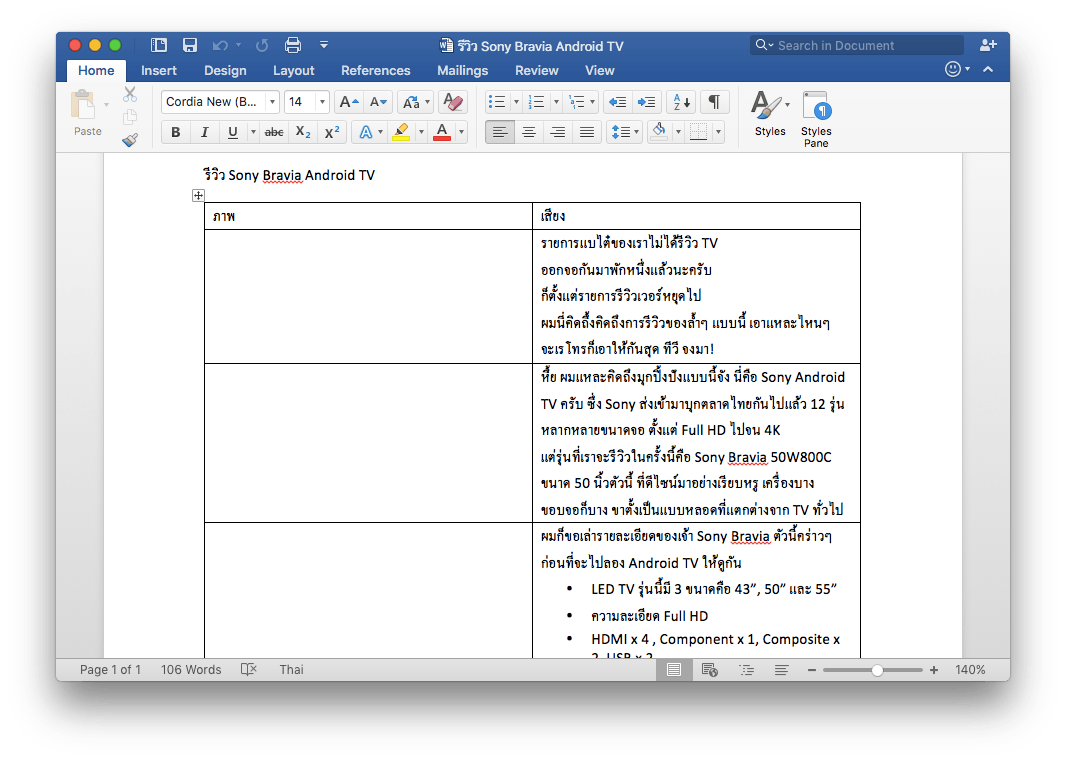
Task: Toggle Italic formatting
Action: tap(204, 132)
